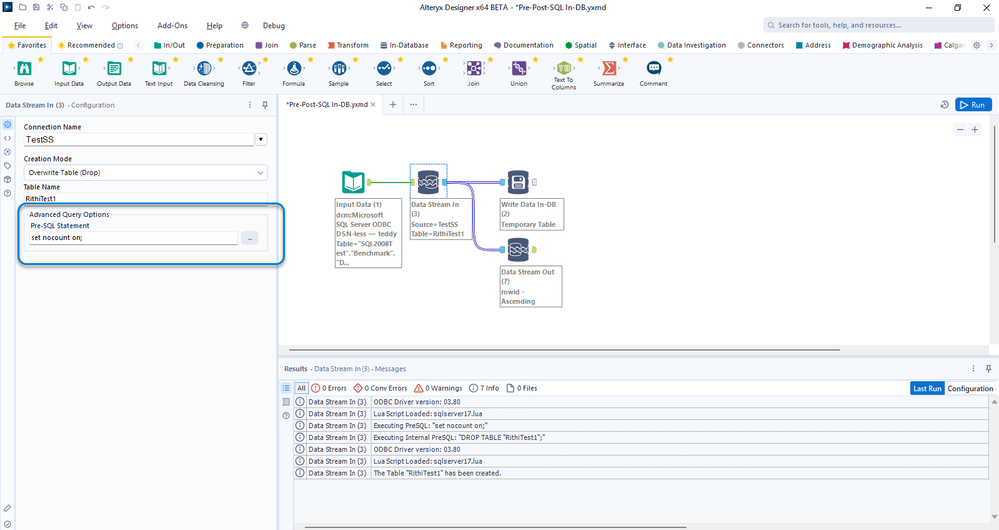The width and height of the screenshot is (999, 530).
Task: Open Pre-SQL Statement editor ellipsis button
Action: (250, 238)
